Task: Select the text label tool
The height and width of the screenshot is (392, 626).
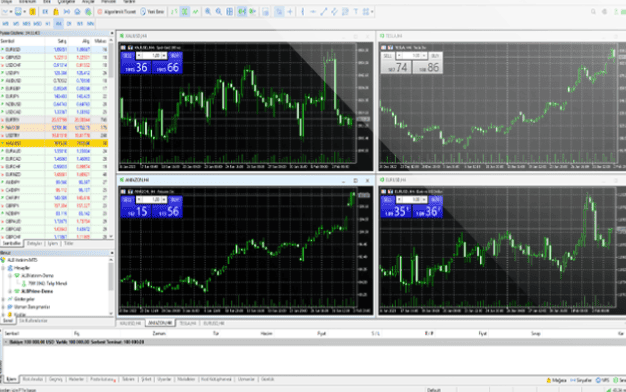Action: (356, 12)
